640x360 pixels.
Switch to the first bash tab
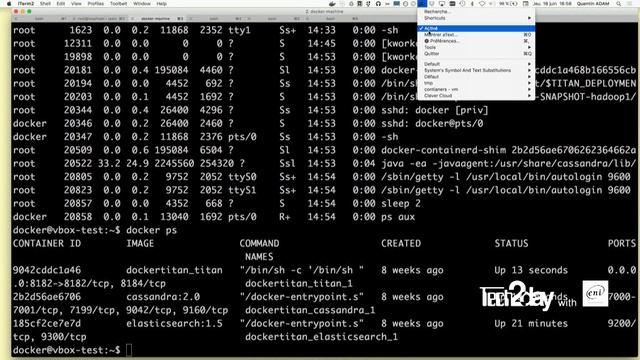click(40, 18)
